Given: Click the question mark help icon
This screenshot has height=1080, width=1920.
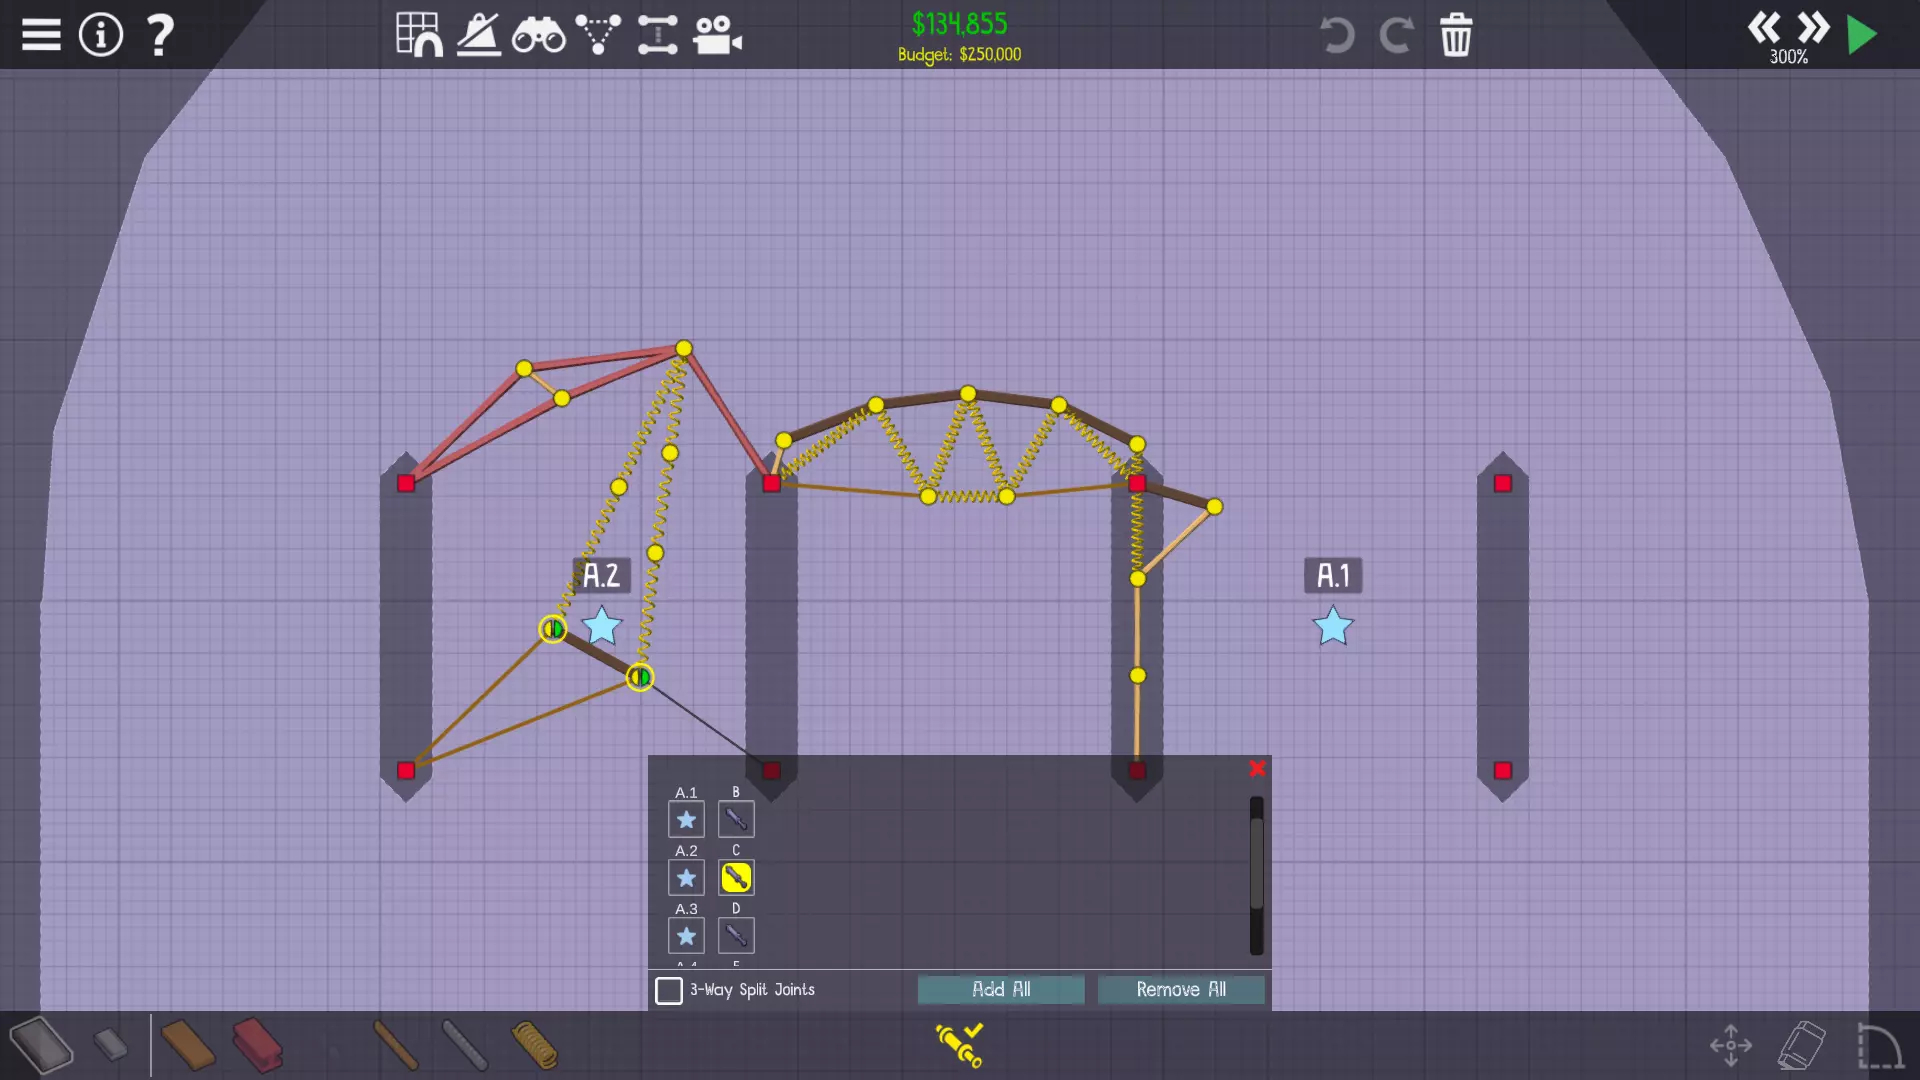Looking at the screenshot, I should (x=160, y=35).
